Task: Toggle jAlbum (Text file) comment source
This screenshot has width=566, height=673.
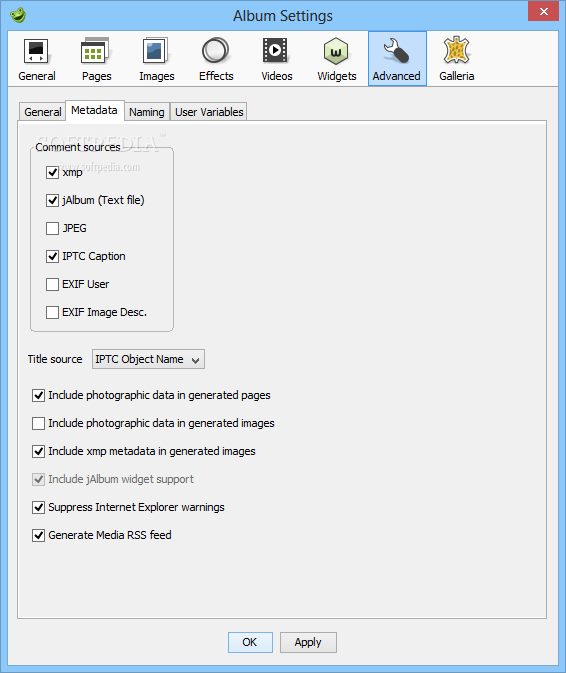Action: click(52, 200)
